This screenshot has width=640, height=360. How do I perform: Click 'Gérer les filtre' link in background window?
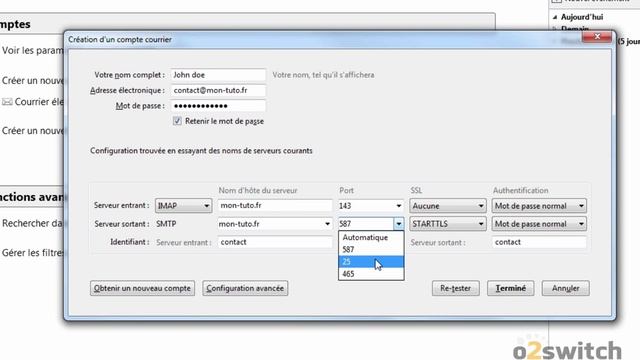(x=33, y=253)
